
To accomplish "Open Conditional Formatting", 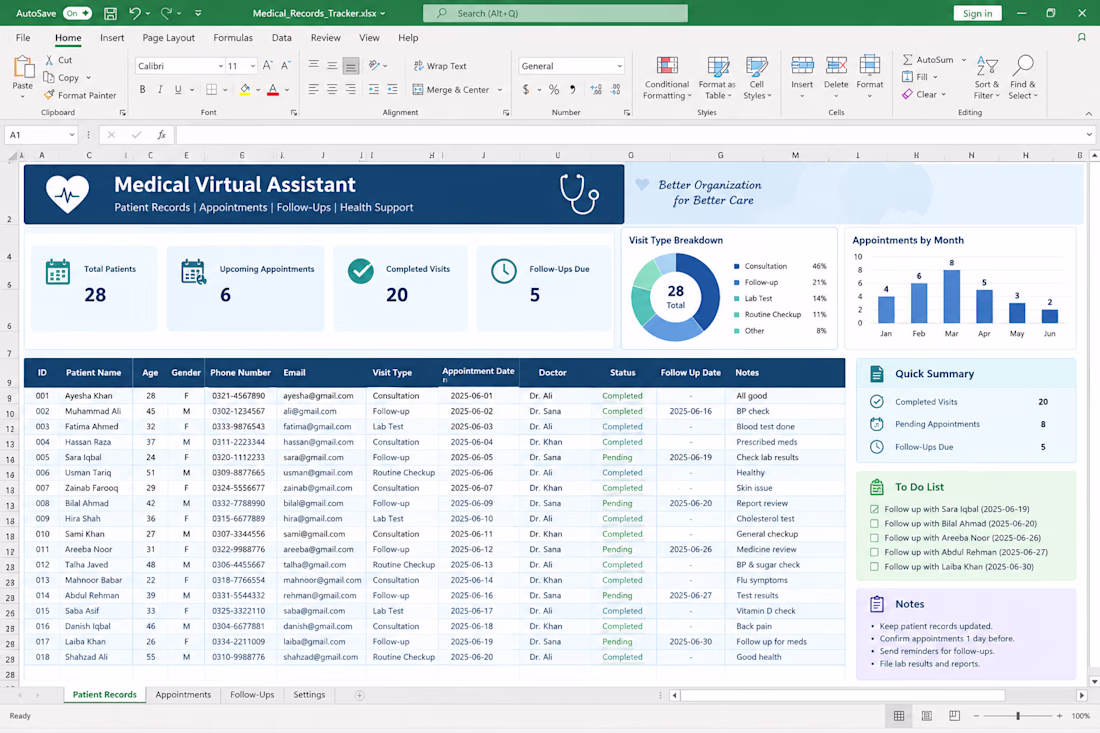I will click(667, 77).
